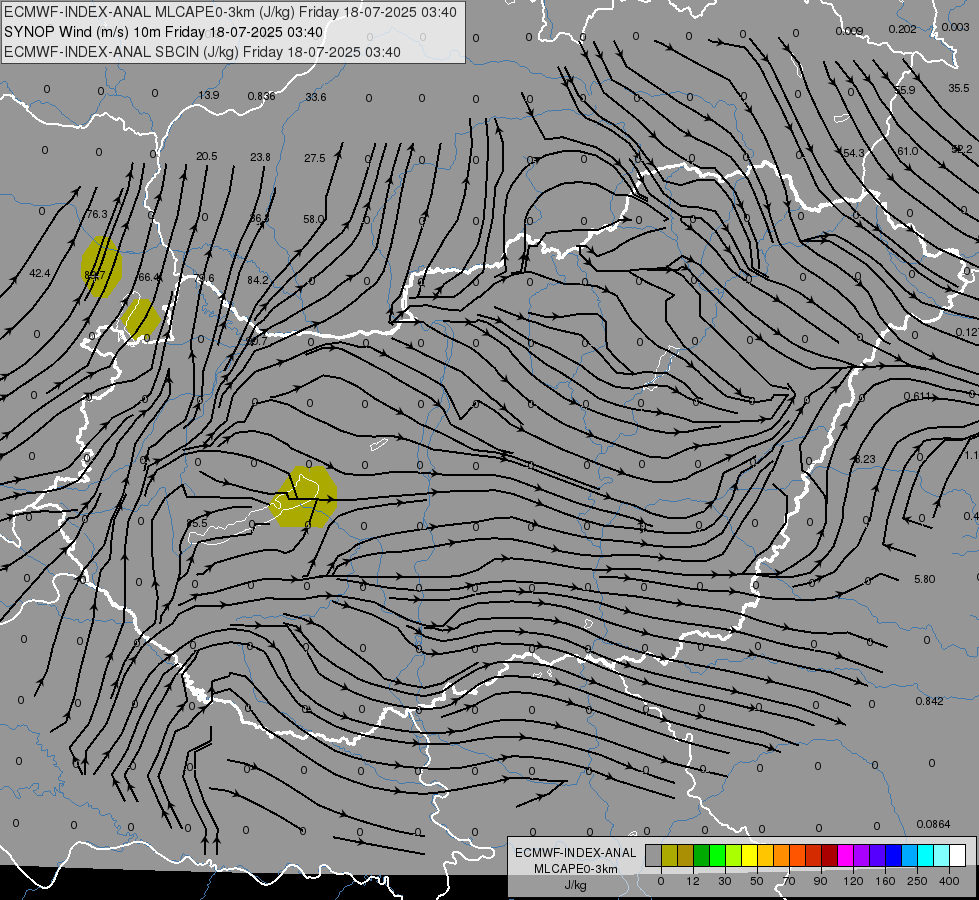Click the map value 42.4
Viewport: 979px width, 900px height.
pos(40,273)
